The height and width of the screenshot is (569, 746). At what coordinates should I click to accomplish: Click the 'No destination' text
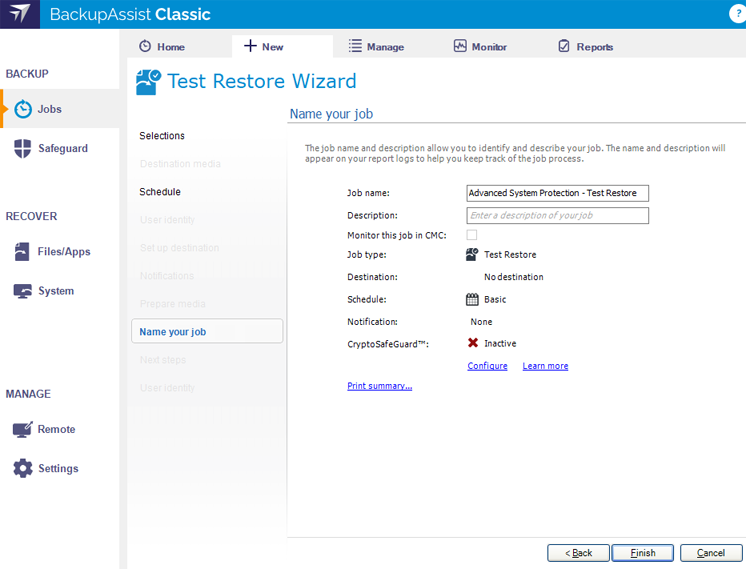(513, 277)
